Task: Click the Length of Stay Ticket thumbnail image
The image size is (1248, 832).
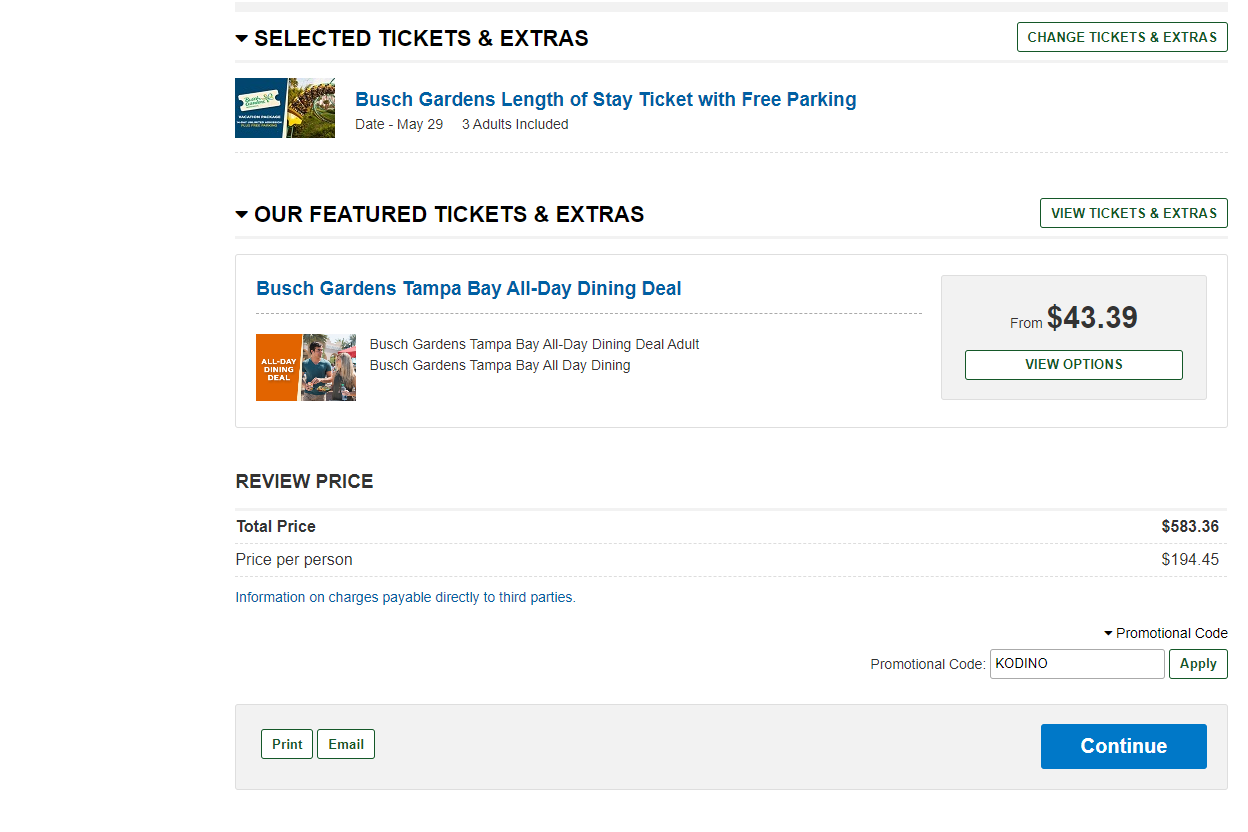Action: [x=285, y=108]
